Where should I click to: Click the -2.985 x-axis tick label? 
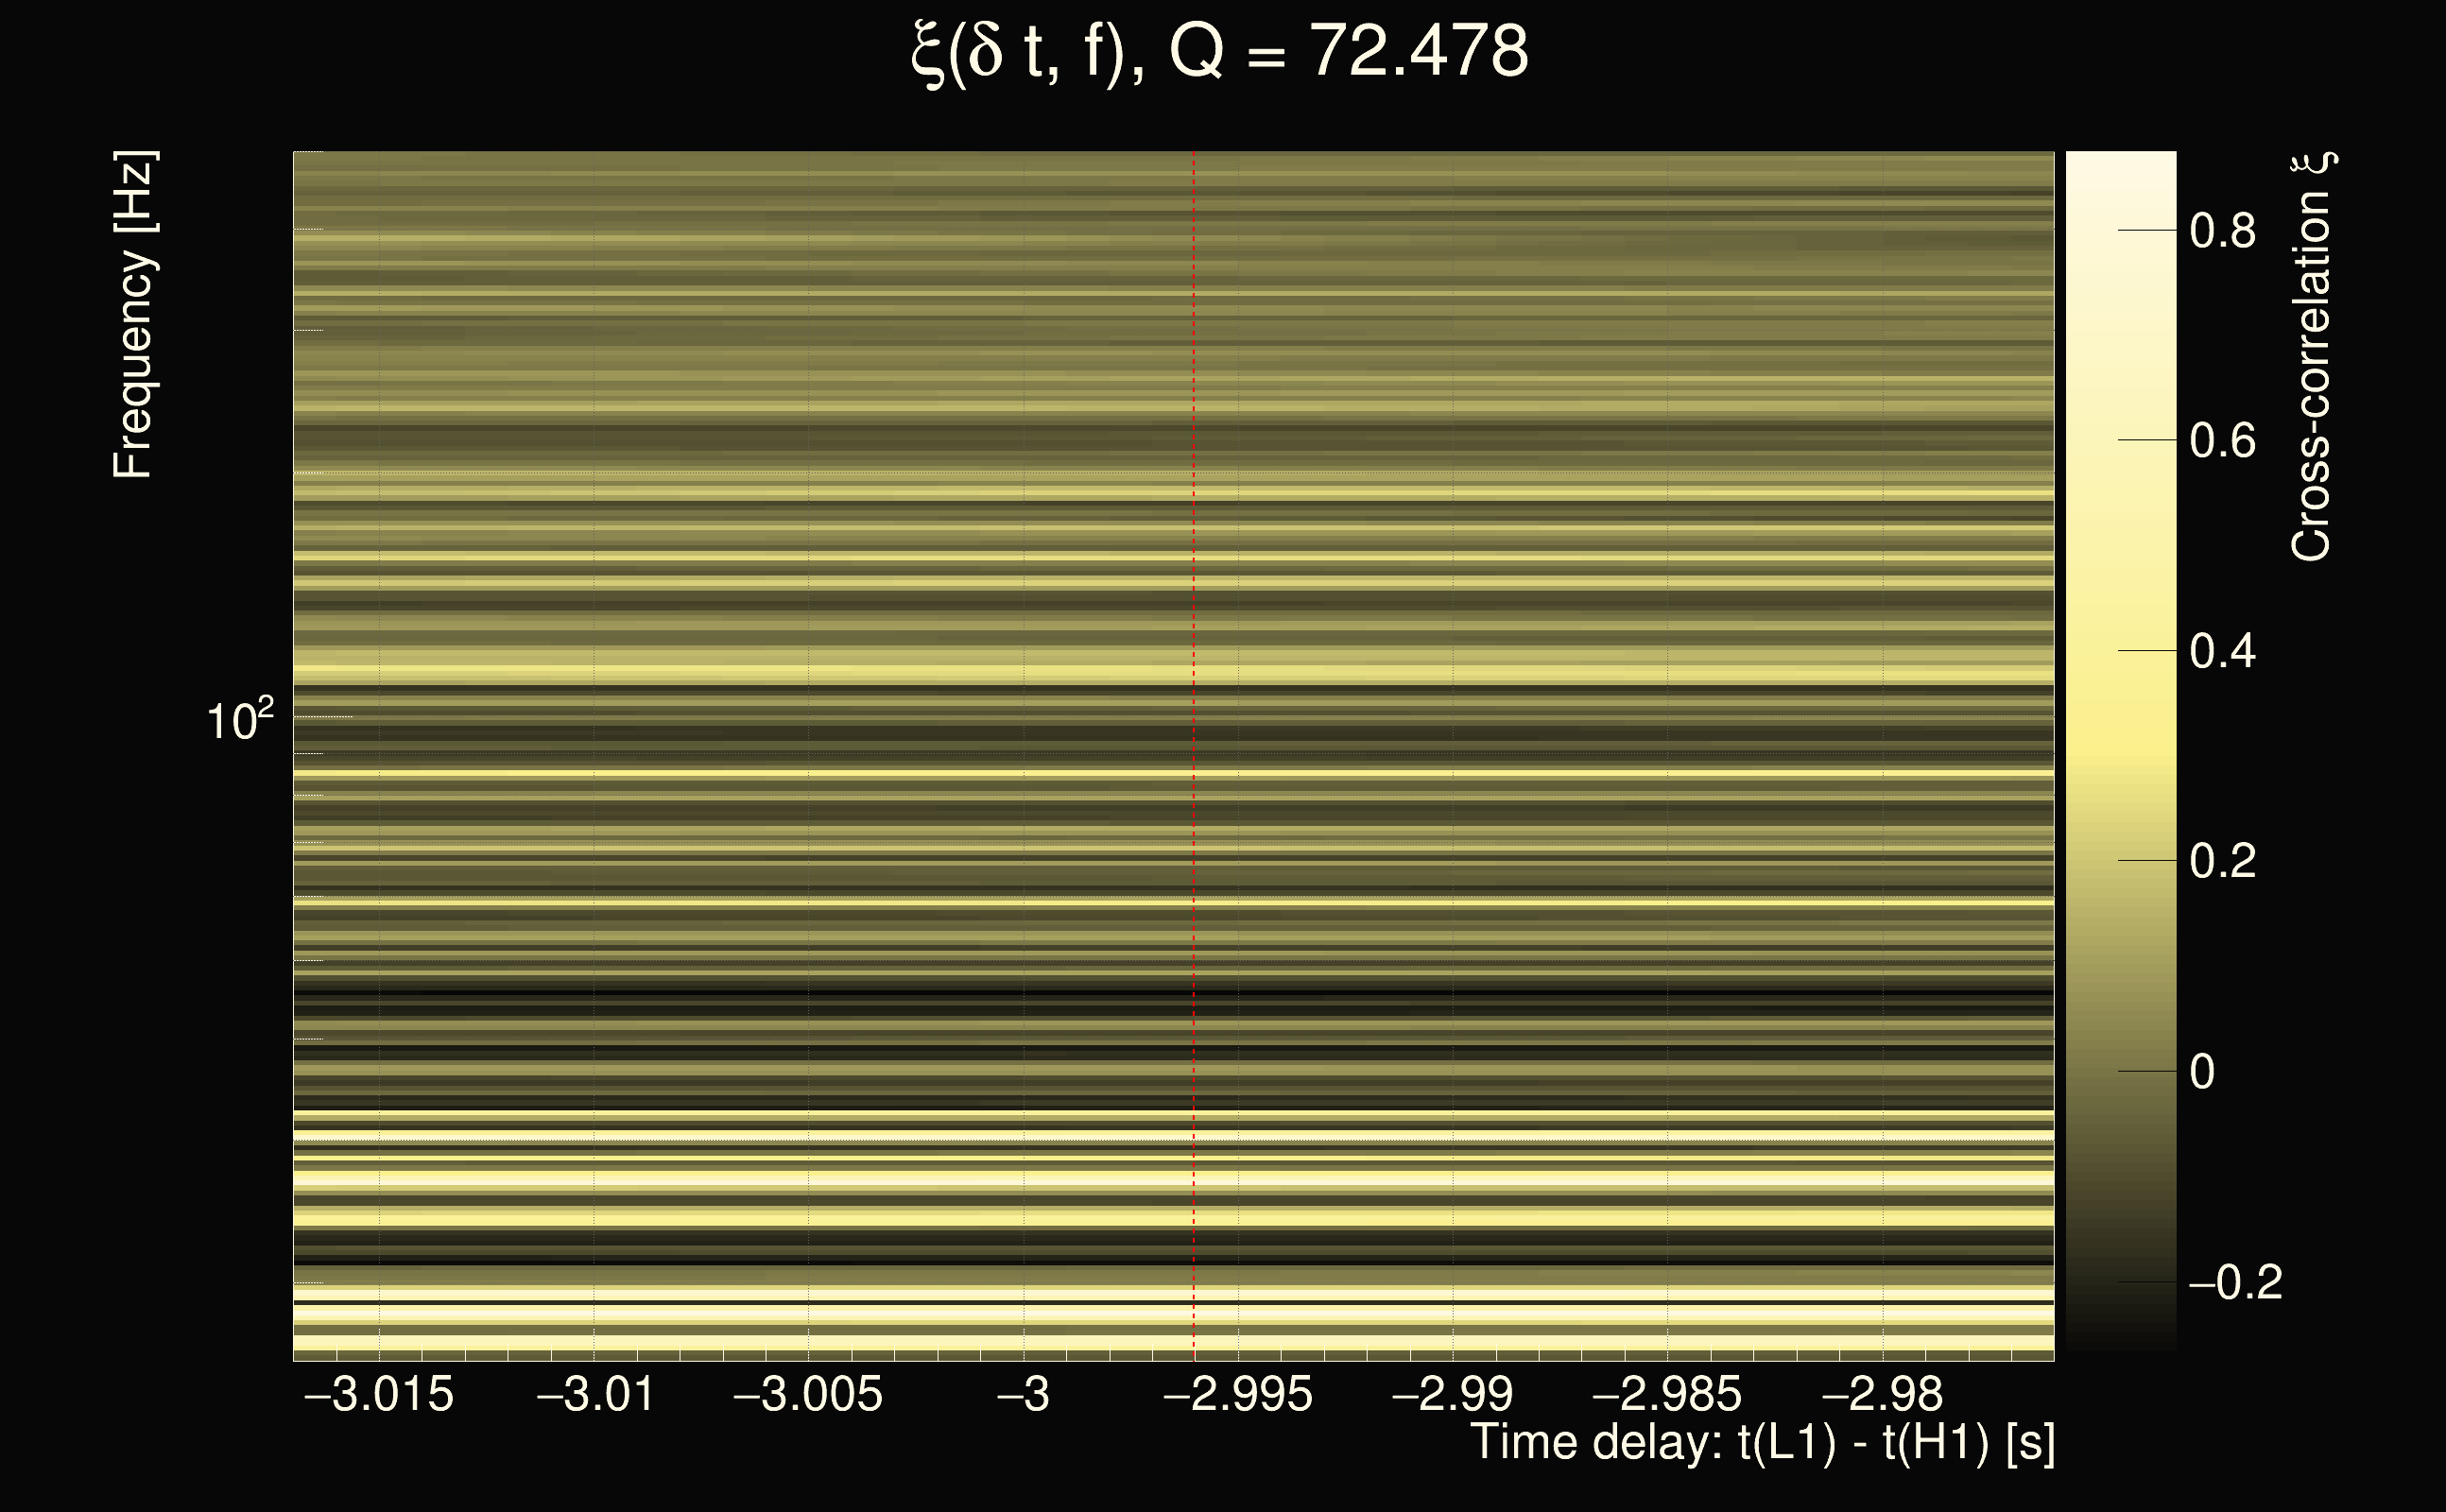1667,1394
